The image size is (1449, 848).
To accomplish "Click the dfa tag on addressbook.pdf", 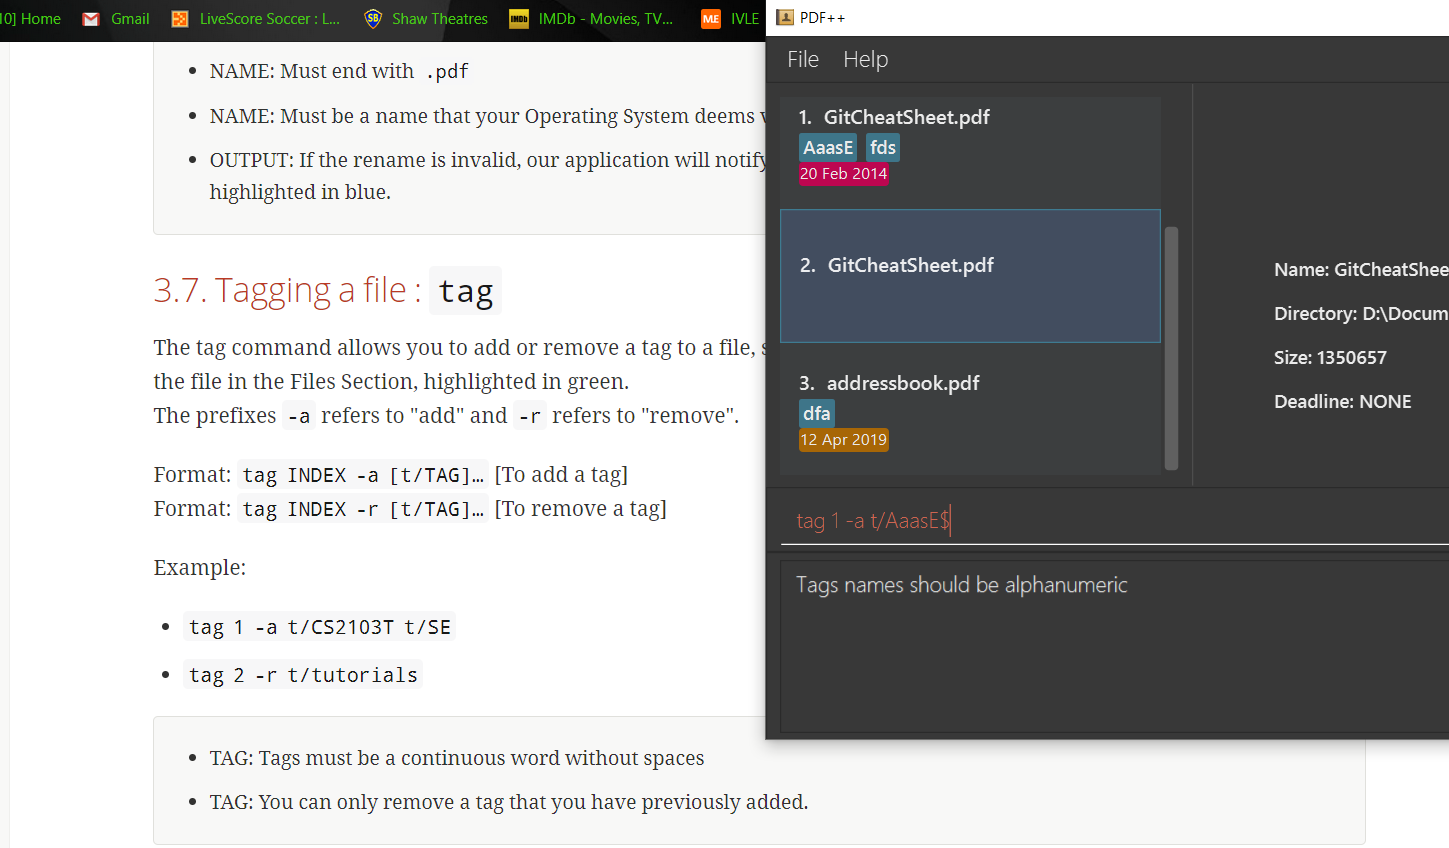I will tap(817, 414).
